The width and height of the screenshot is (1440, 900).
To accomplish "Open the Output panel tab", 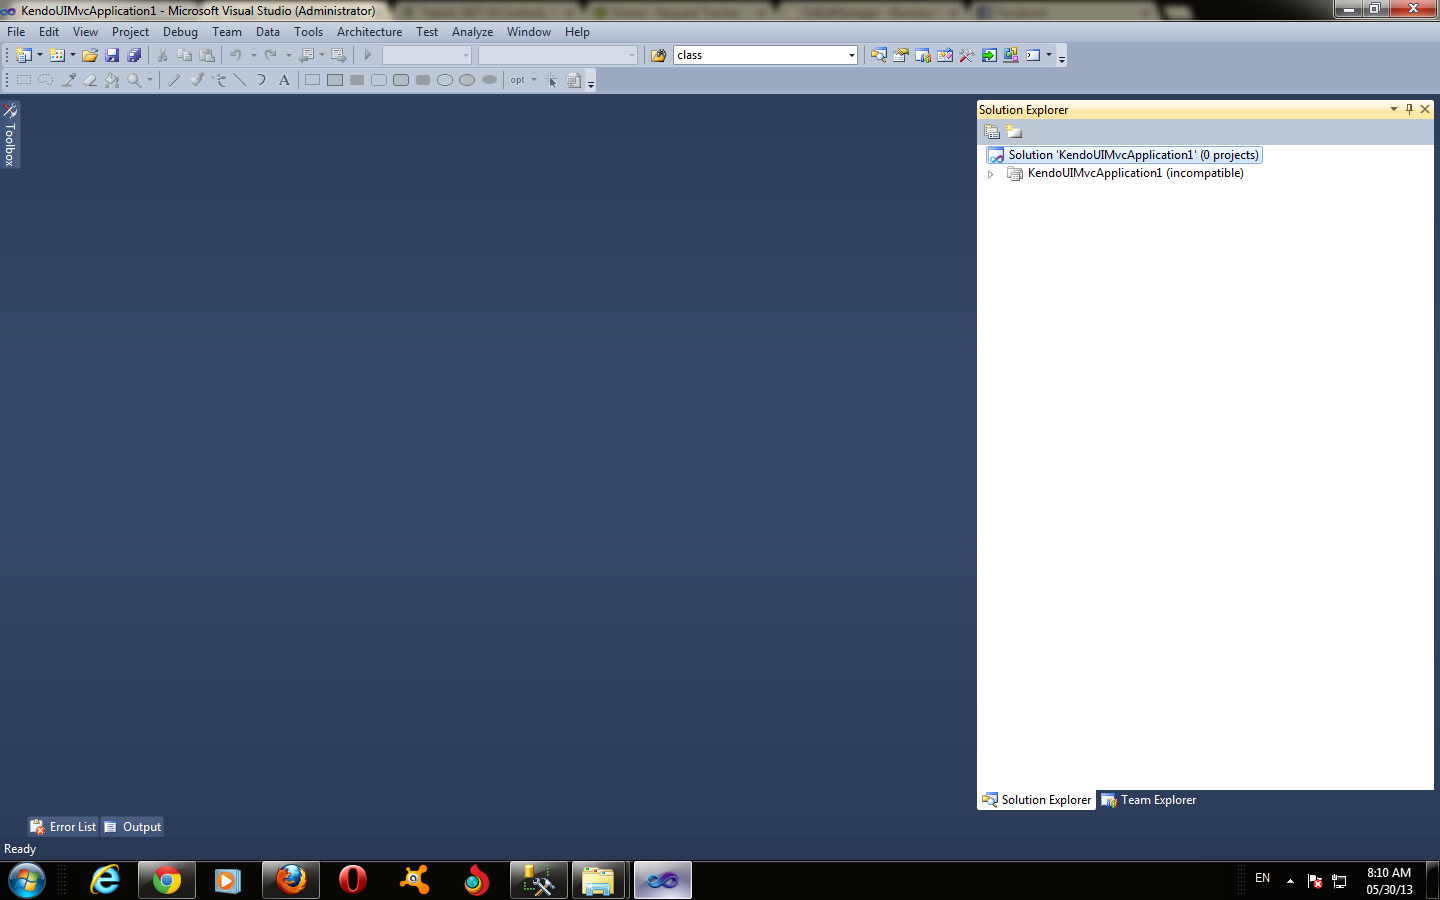I will click(132, 827).
